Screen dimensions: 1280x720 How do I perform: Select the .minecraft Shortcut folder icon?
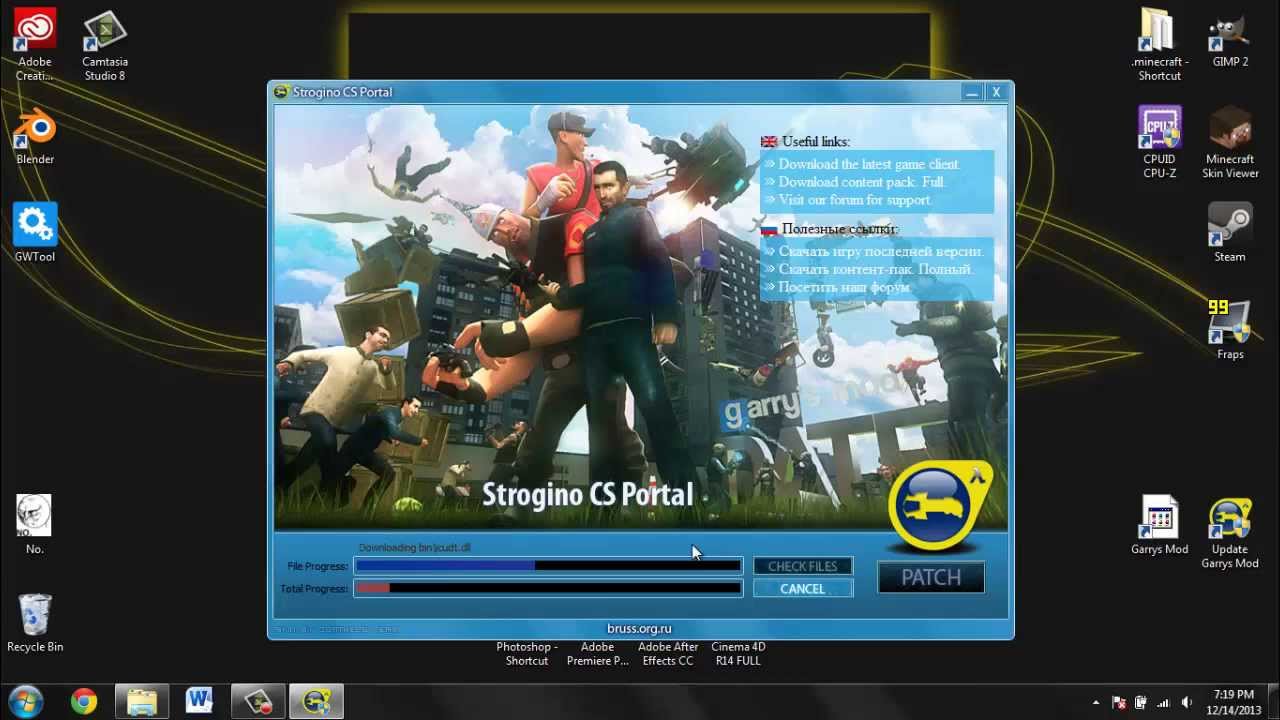click(x=1160, y=45)
